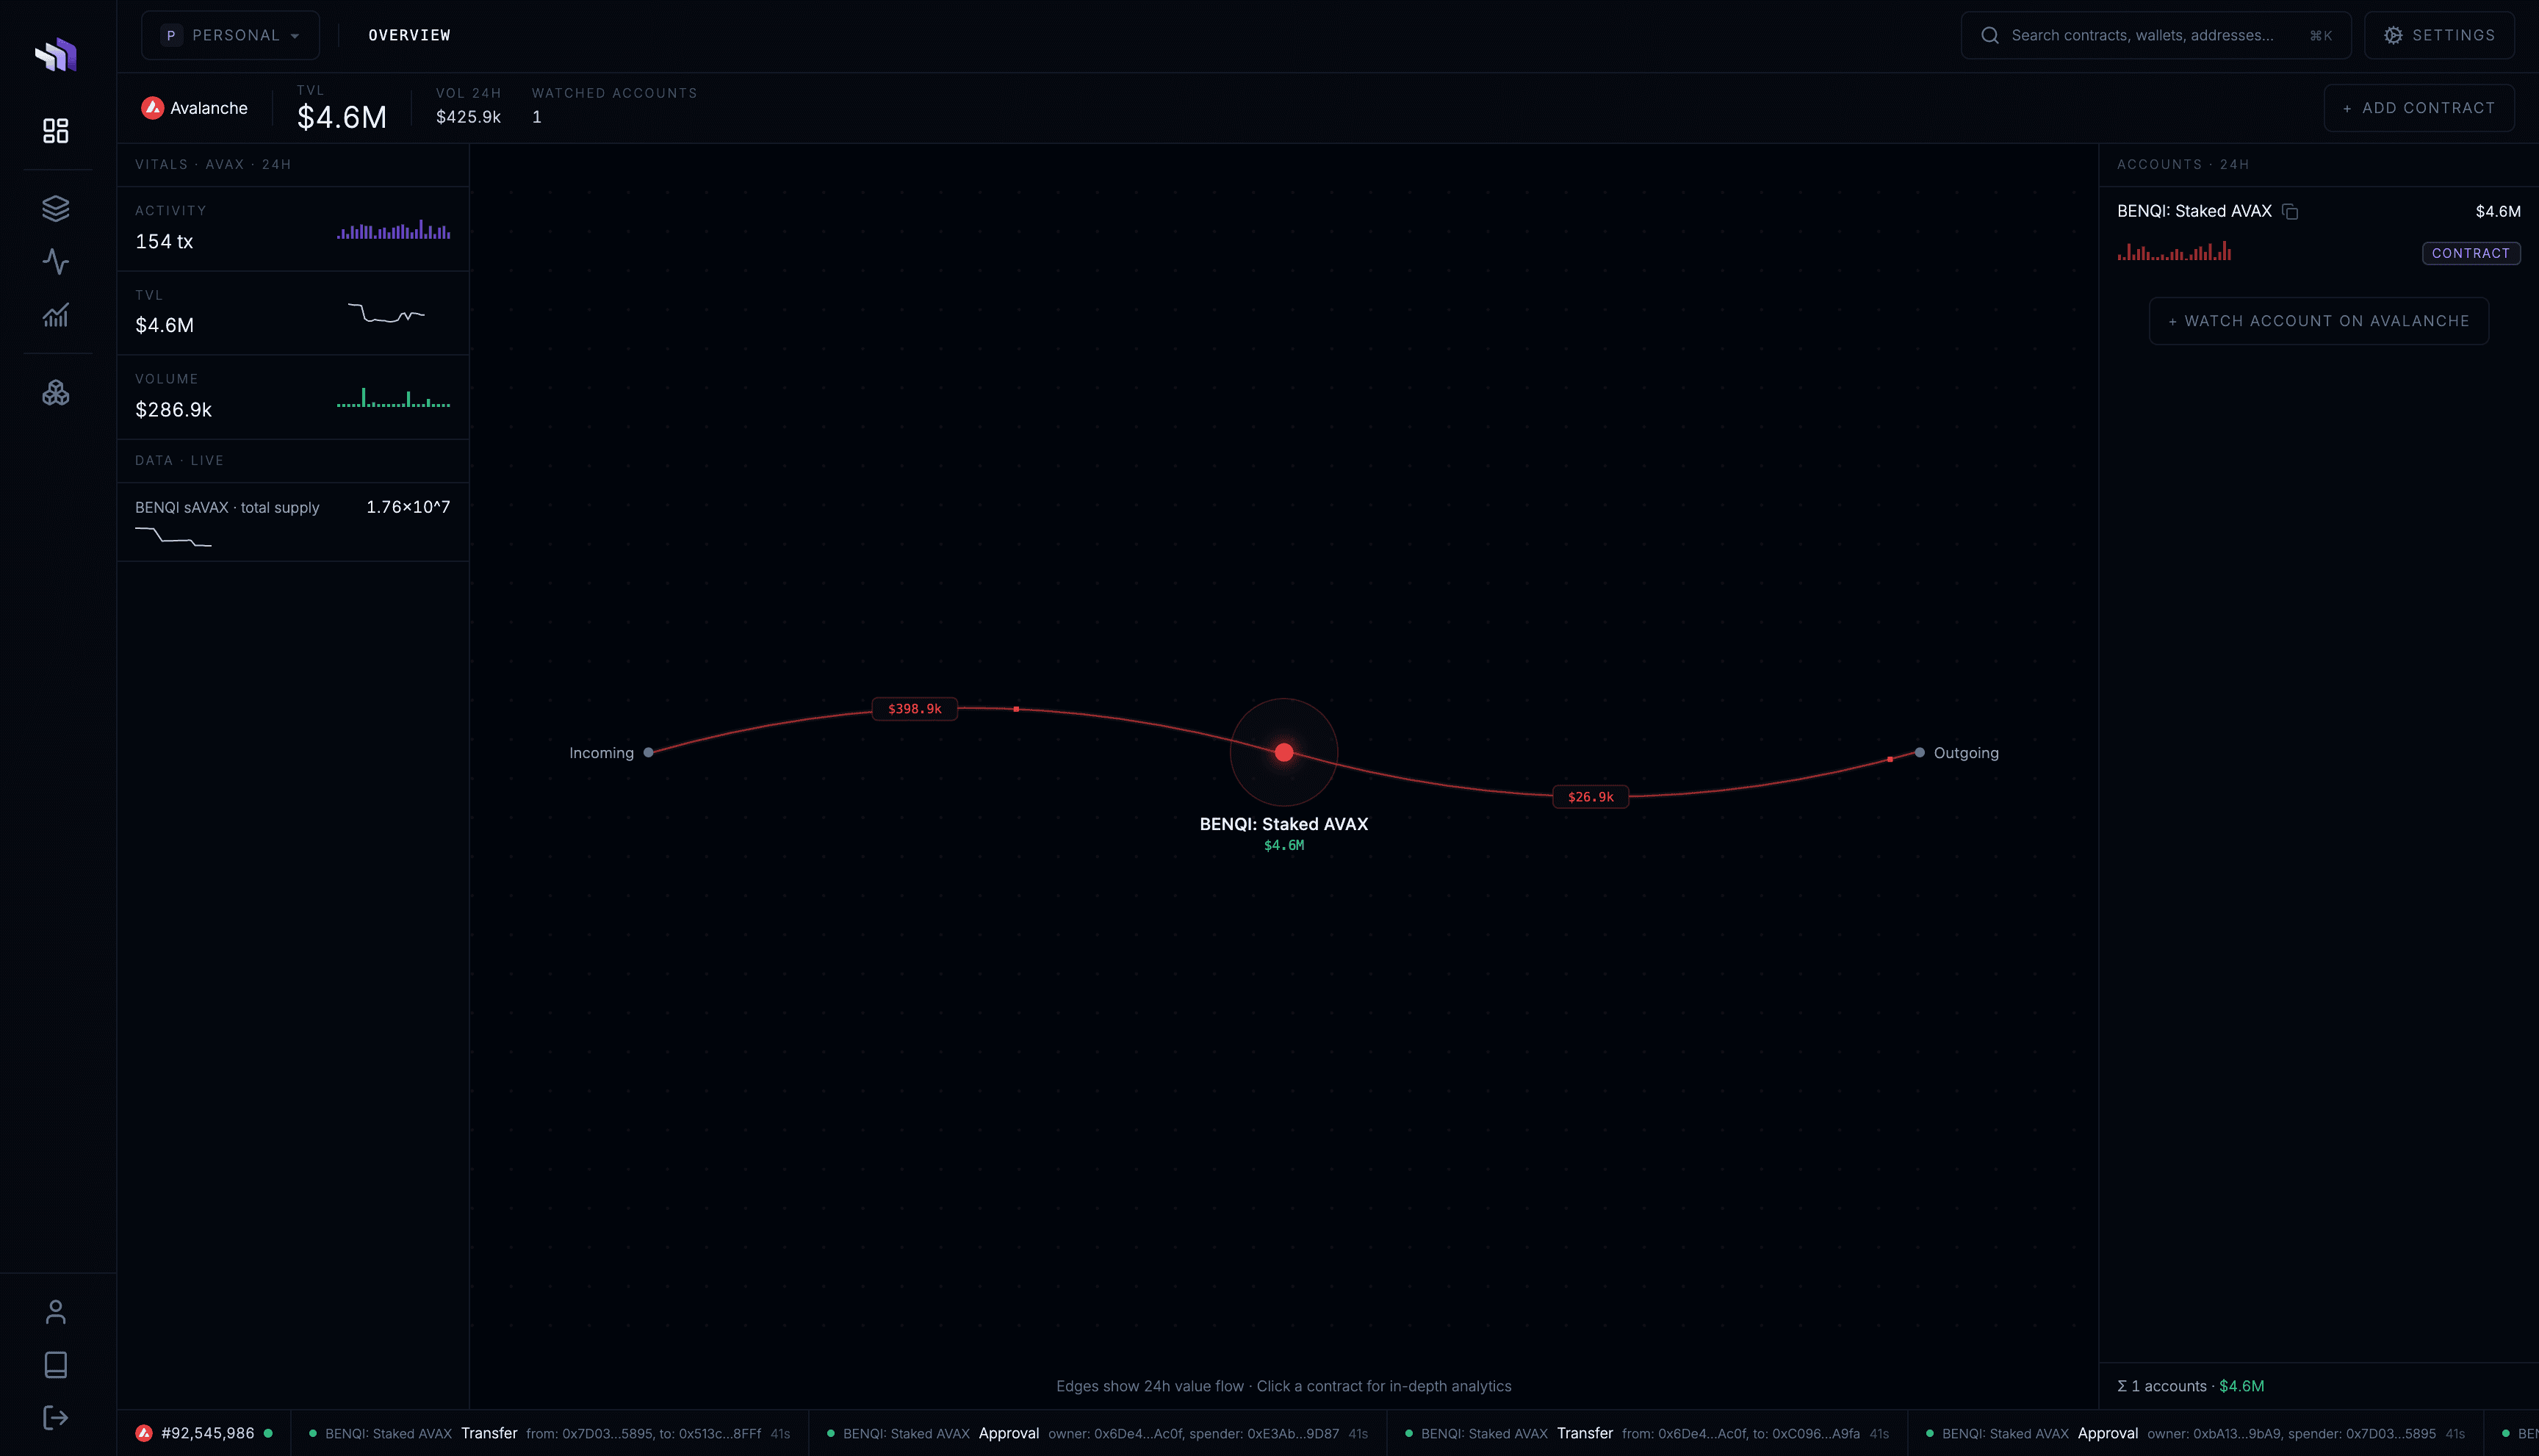The image size is (2539, 1456).
Task: Click Approval event owner 0x6De4...Ac0f
Action: coord(1097,1433)
